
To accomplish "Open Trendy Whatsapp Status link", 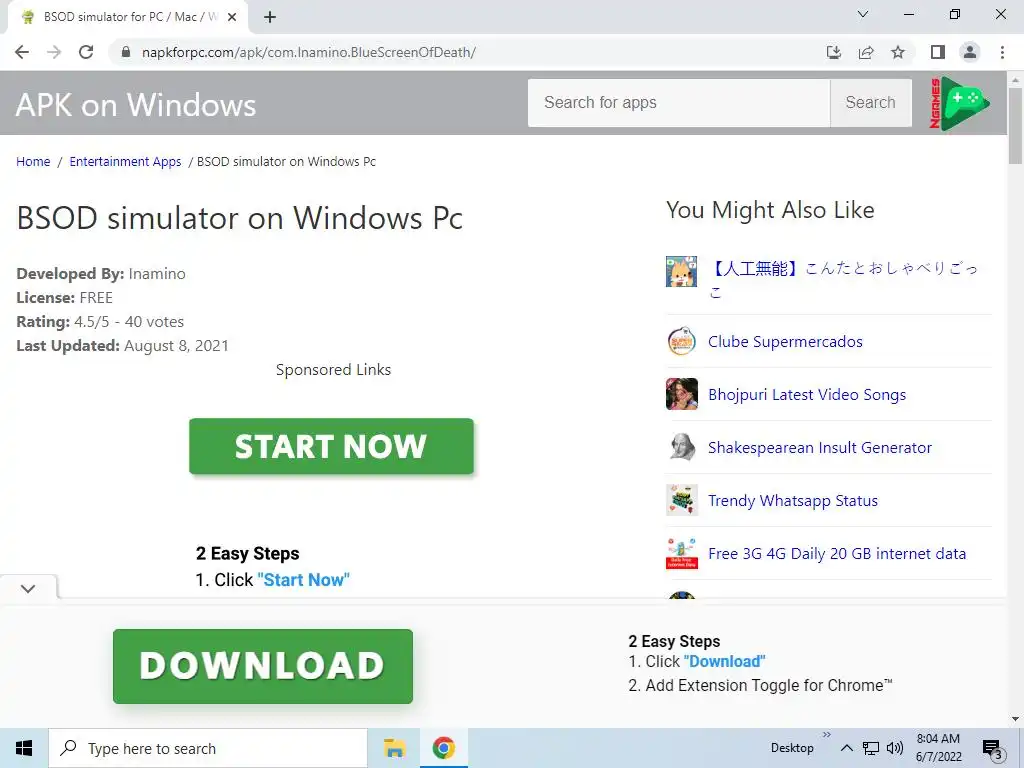I will (x=793, y=500).
